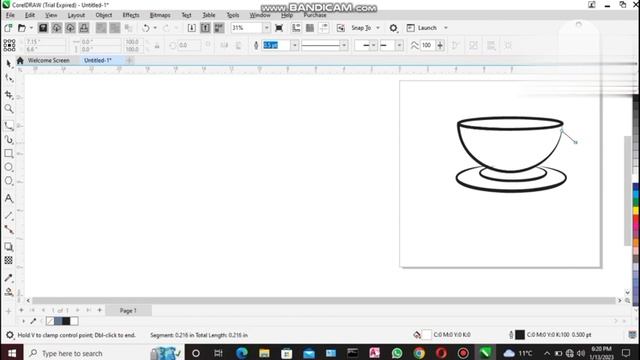Click the freehand smoothing value 100
The image size is (640, 360).
pos(427,45)
